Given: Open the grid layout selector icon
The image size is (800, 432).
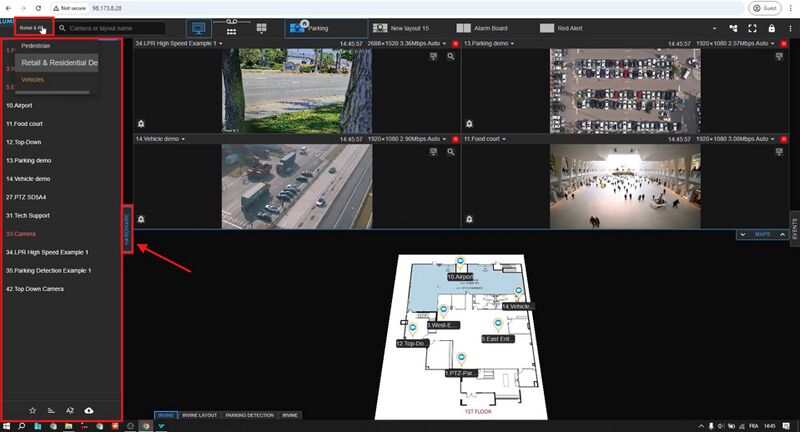Looking at the screenshot, I should pyautogui.click(x=261, y=28).
